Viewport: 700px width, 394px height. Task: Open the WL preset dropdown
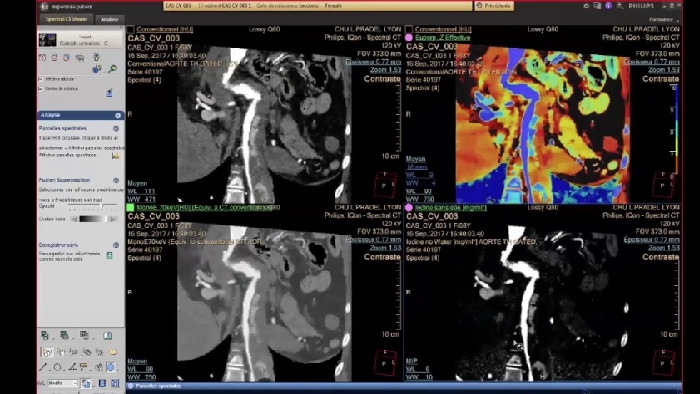pos(63,383)
